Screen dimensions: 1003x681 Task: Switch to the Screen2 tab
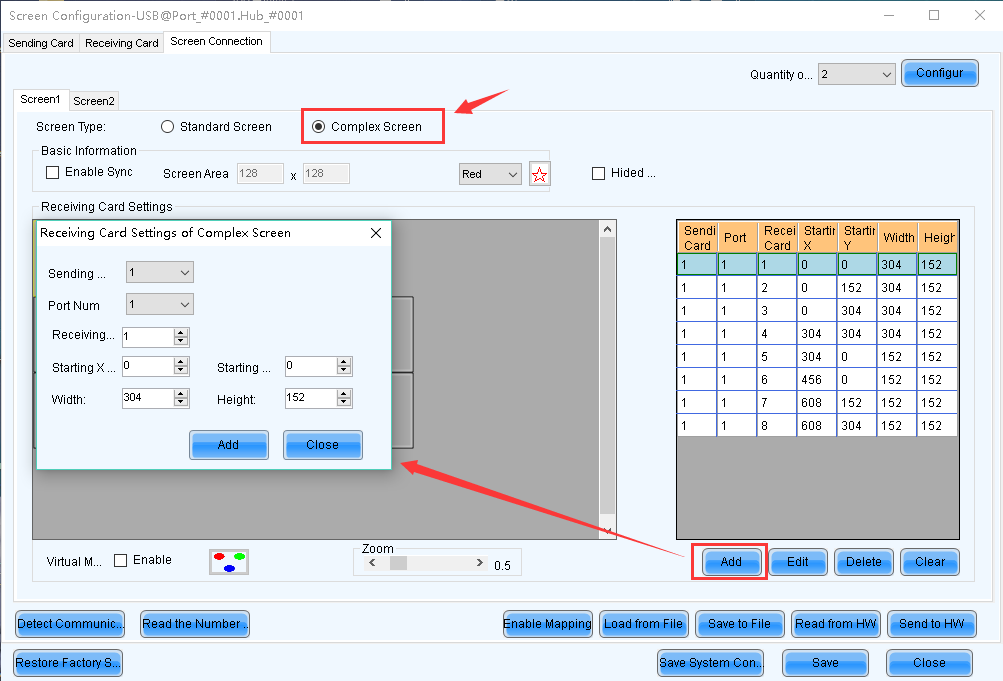pos(94,101)
